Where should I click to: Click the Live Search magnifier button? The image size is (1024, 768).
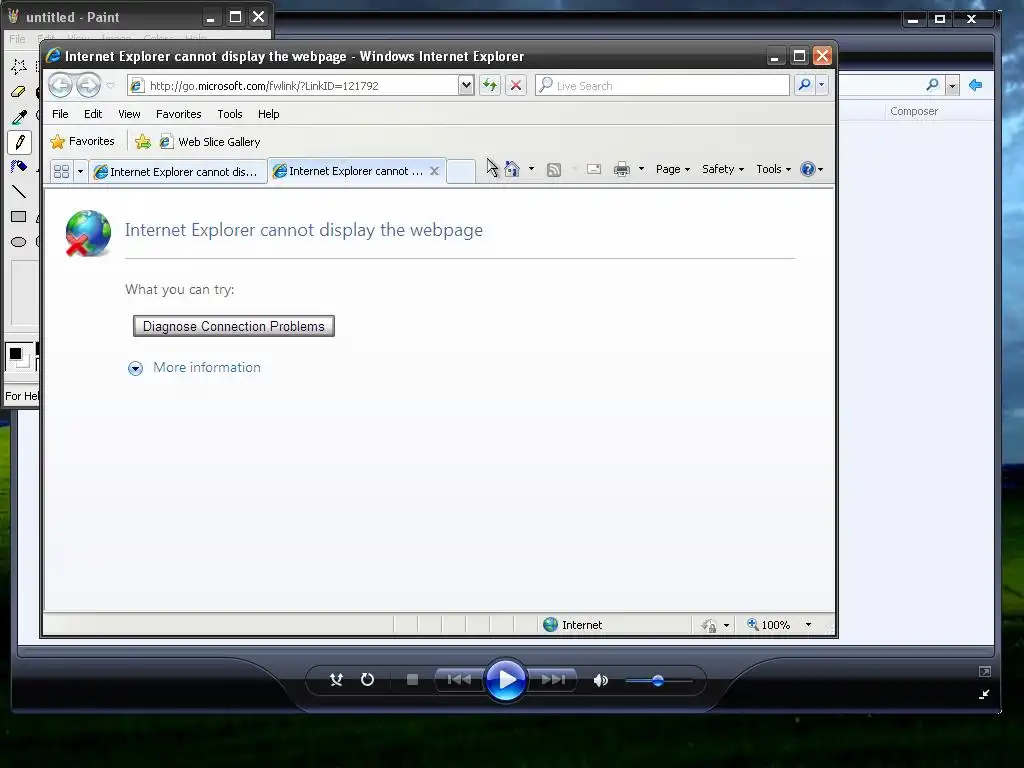804,85
